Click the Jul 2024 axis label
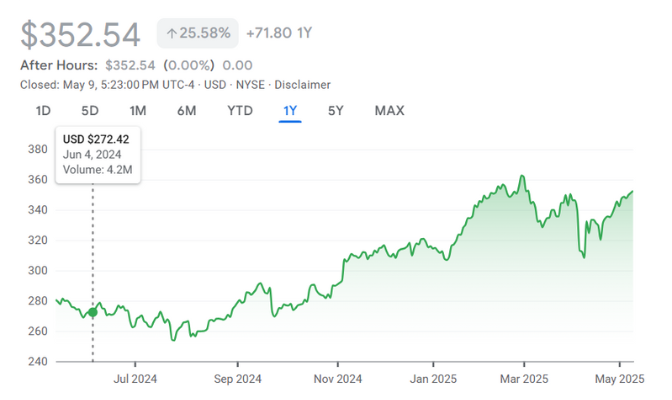The image size is (672, 400). (135, 379)
